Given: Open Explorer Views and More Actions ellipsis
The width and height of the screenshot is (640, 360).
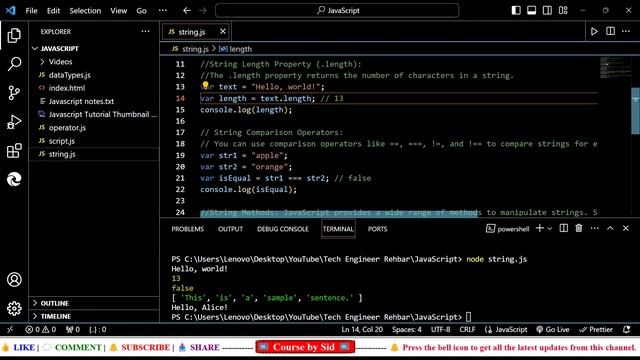Looking at the screenshot, I should (x=145, y=31).
